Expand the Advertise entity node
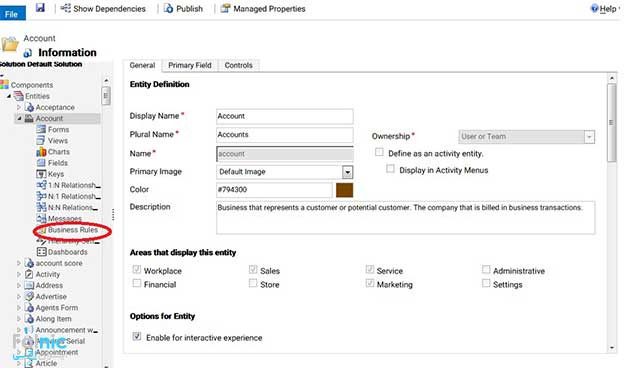Viewport: 642px width, 368px height. pyautogui.click(x=19, y=296)
